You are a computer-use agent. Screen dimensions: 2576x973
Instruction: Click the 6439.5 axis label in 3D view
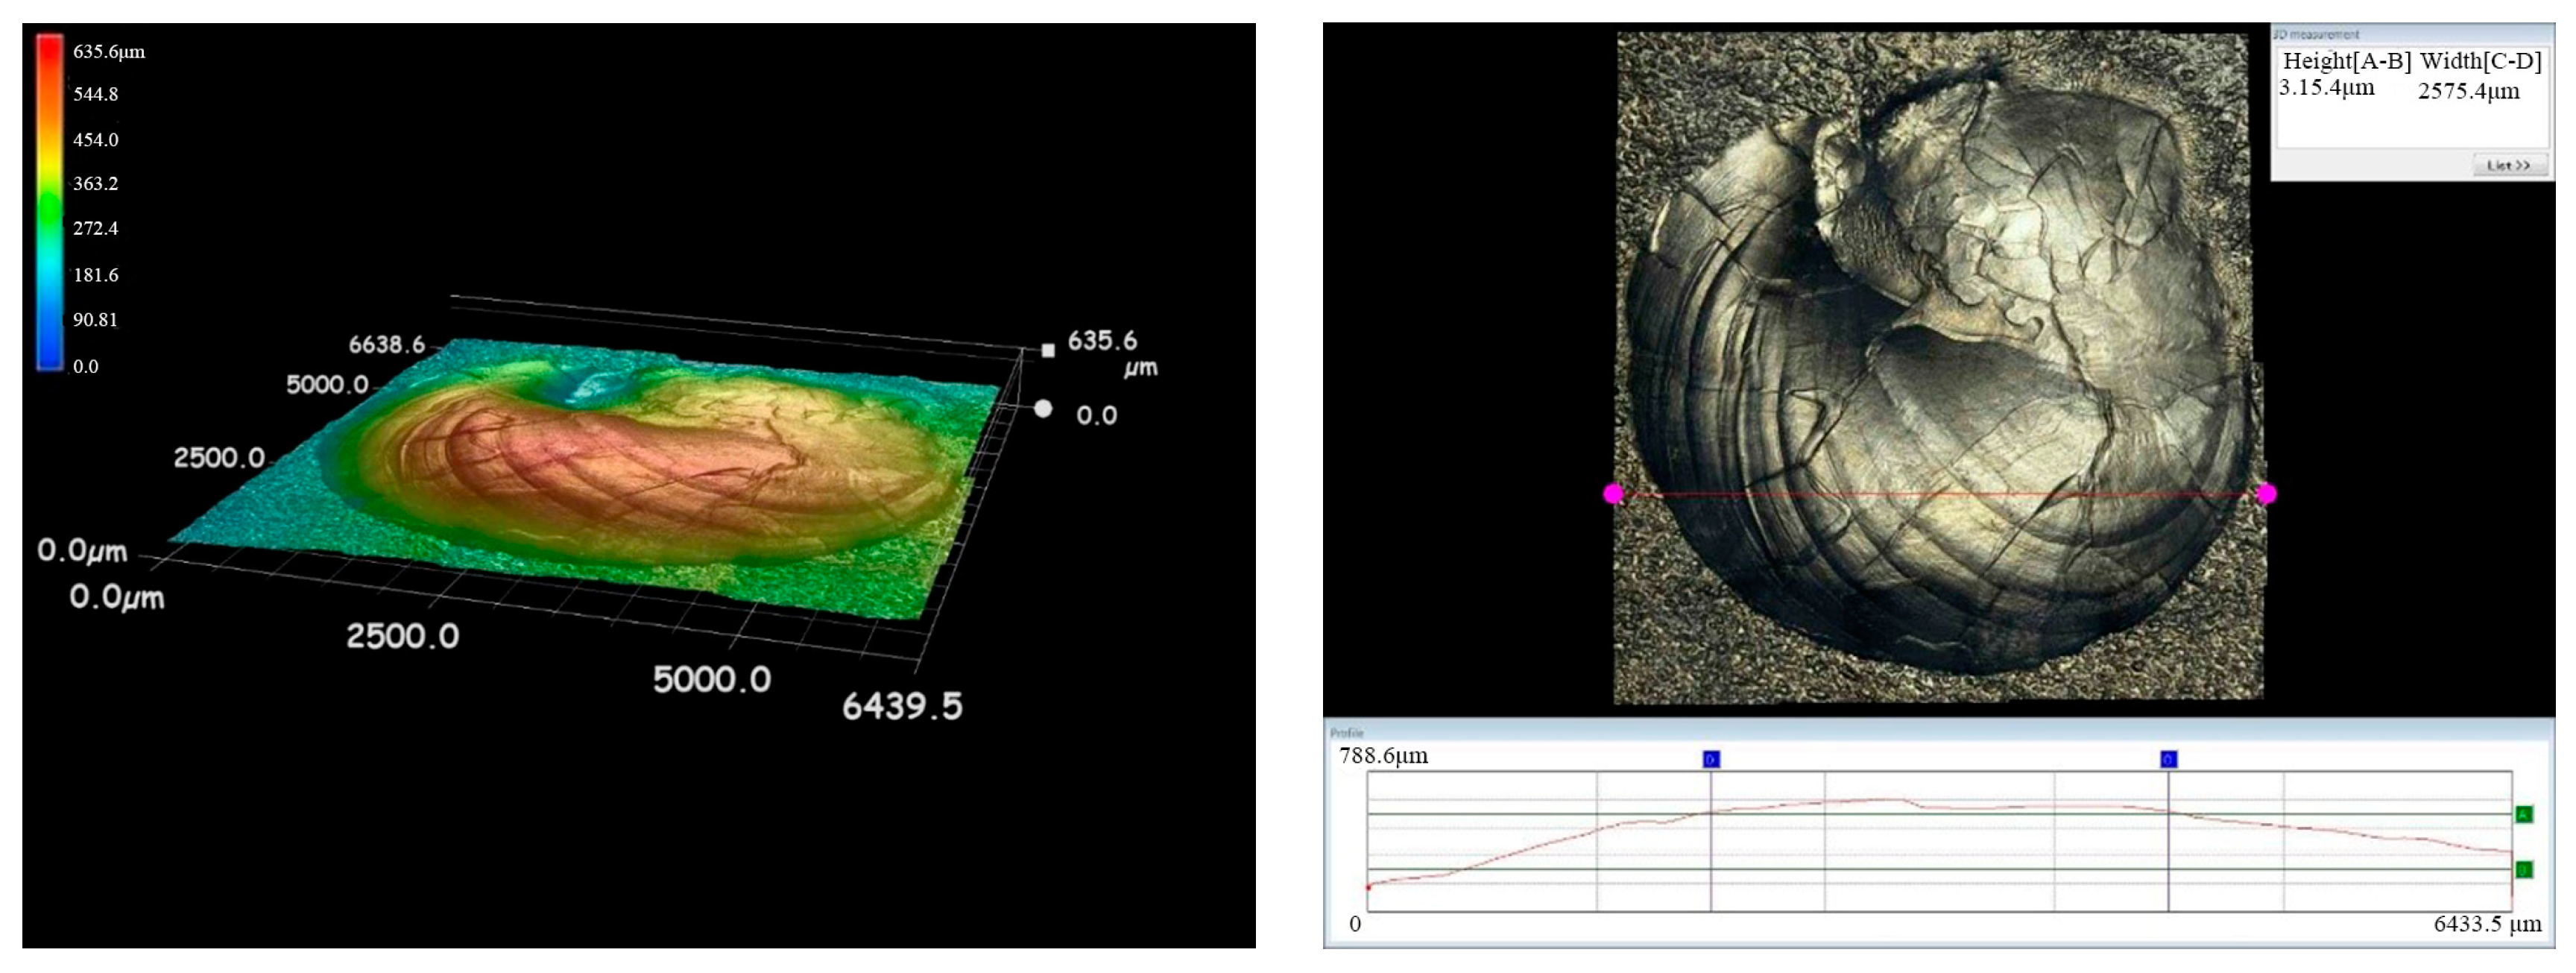(x=902, y=707)
